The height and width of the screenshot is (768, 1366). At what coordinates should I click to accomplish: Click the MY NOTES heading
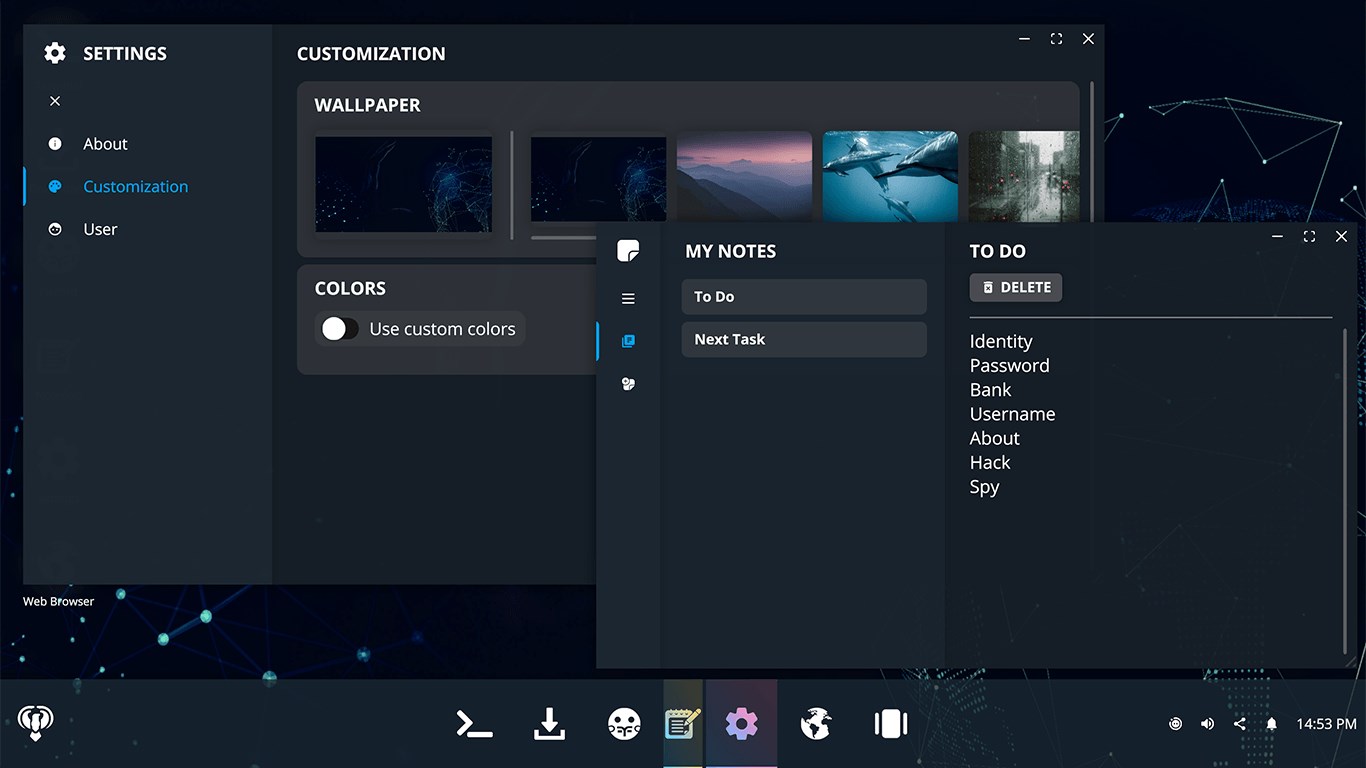[731, 252]
